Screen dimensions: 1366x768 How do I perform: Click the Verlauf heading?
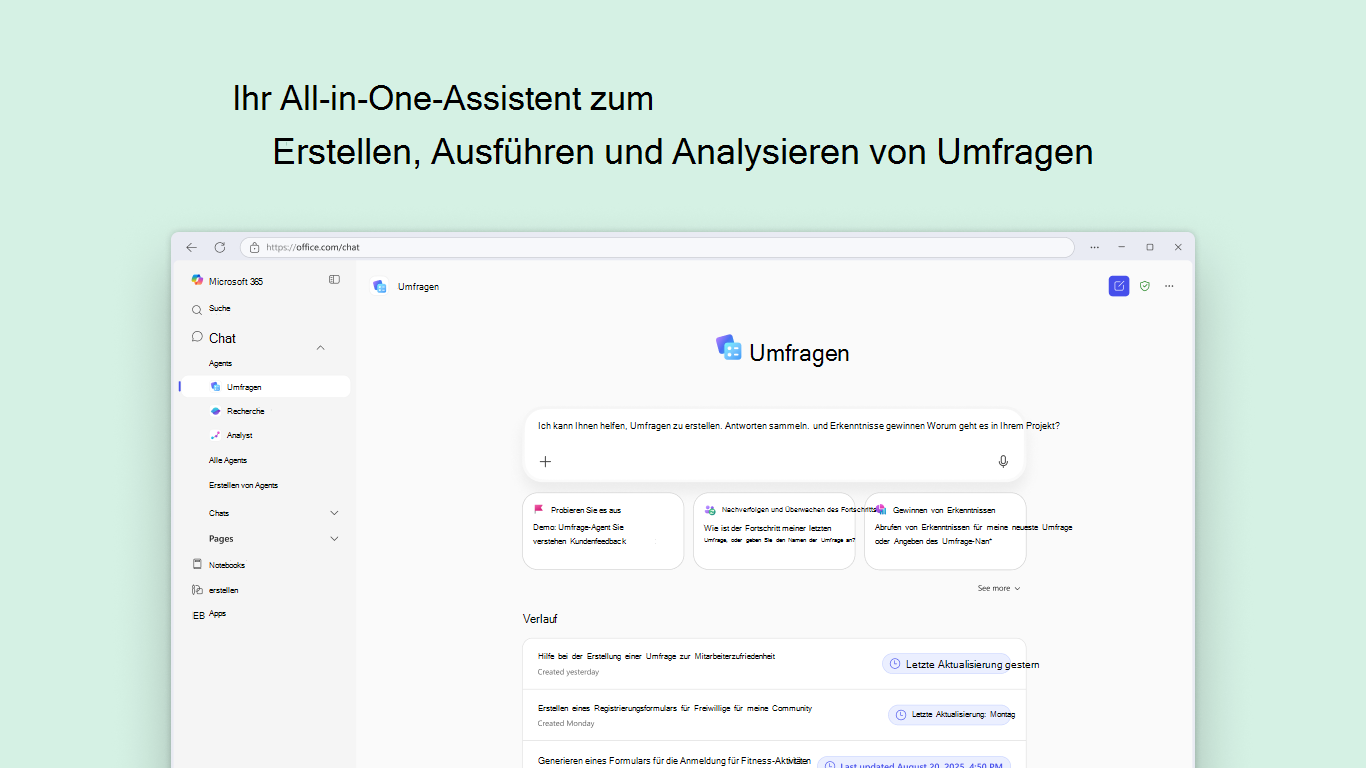(540, 619)
